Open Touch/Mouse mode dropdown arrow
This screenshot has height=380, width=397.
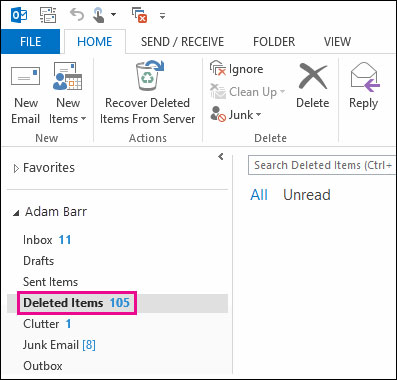(113, 15)
